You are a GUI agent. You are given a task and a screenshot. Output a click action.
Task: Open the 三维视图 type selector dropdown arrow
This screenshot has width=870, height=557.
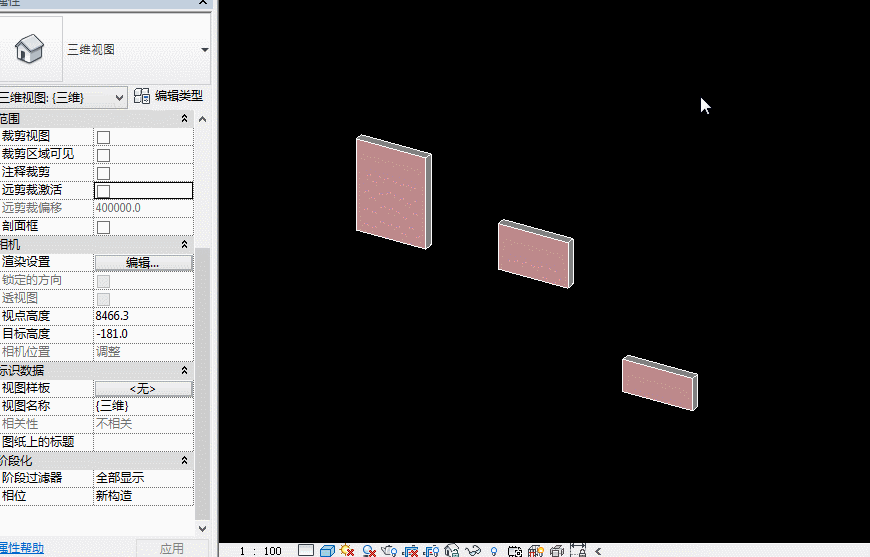pyautogui.click(x=204, y=49)
